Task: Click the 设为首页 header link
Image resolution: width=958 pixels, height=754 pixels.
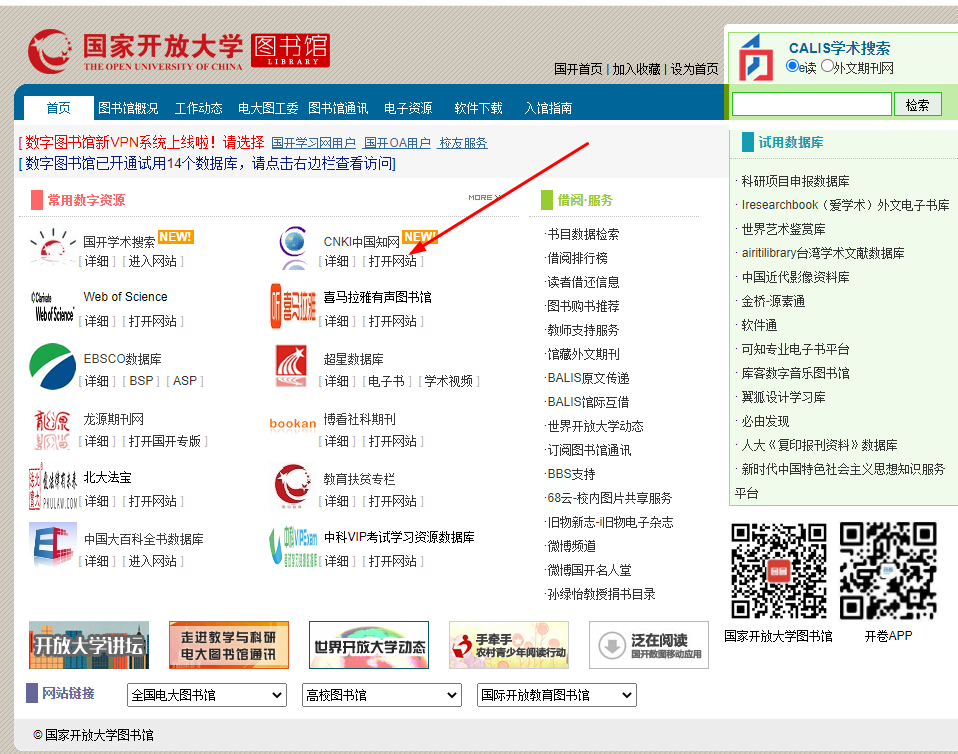Action: click(695, 69)
